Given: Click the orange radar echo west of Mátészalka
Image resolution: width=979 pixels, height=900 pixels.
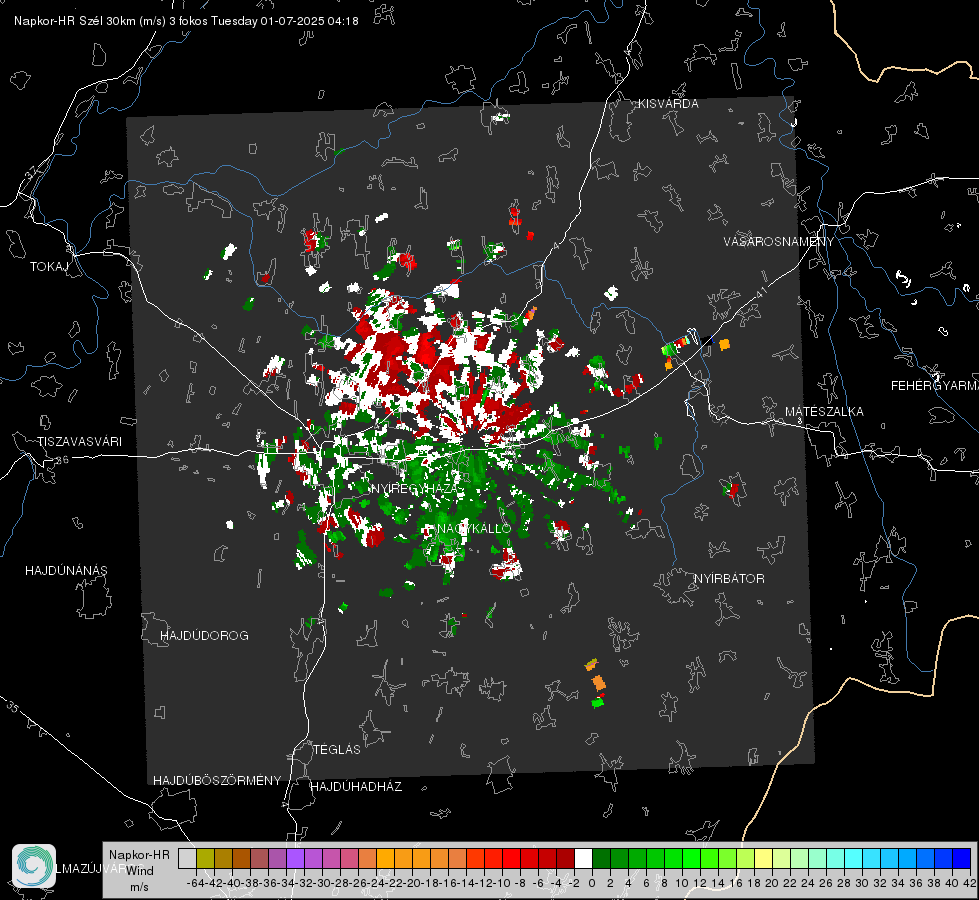Looking at the screenshot, I should point(724,344).
